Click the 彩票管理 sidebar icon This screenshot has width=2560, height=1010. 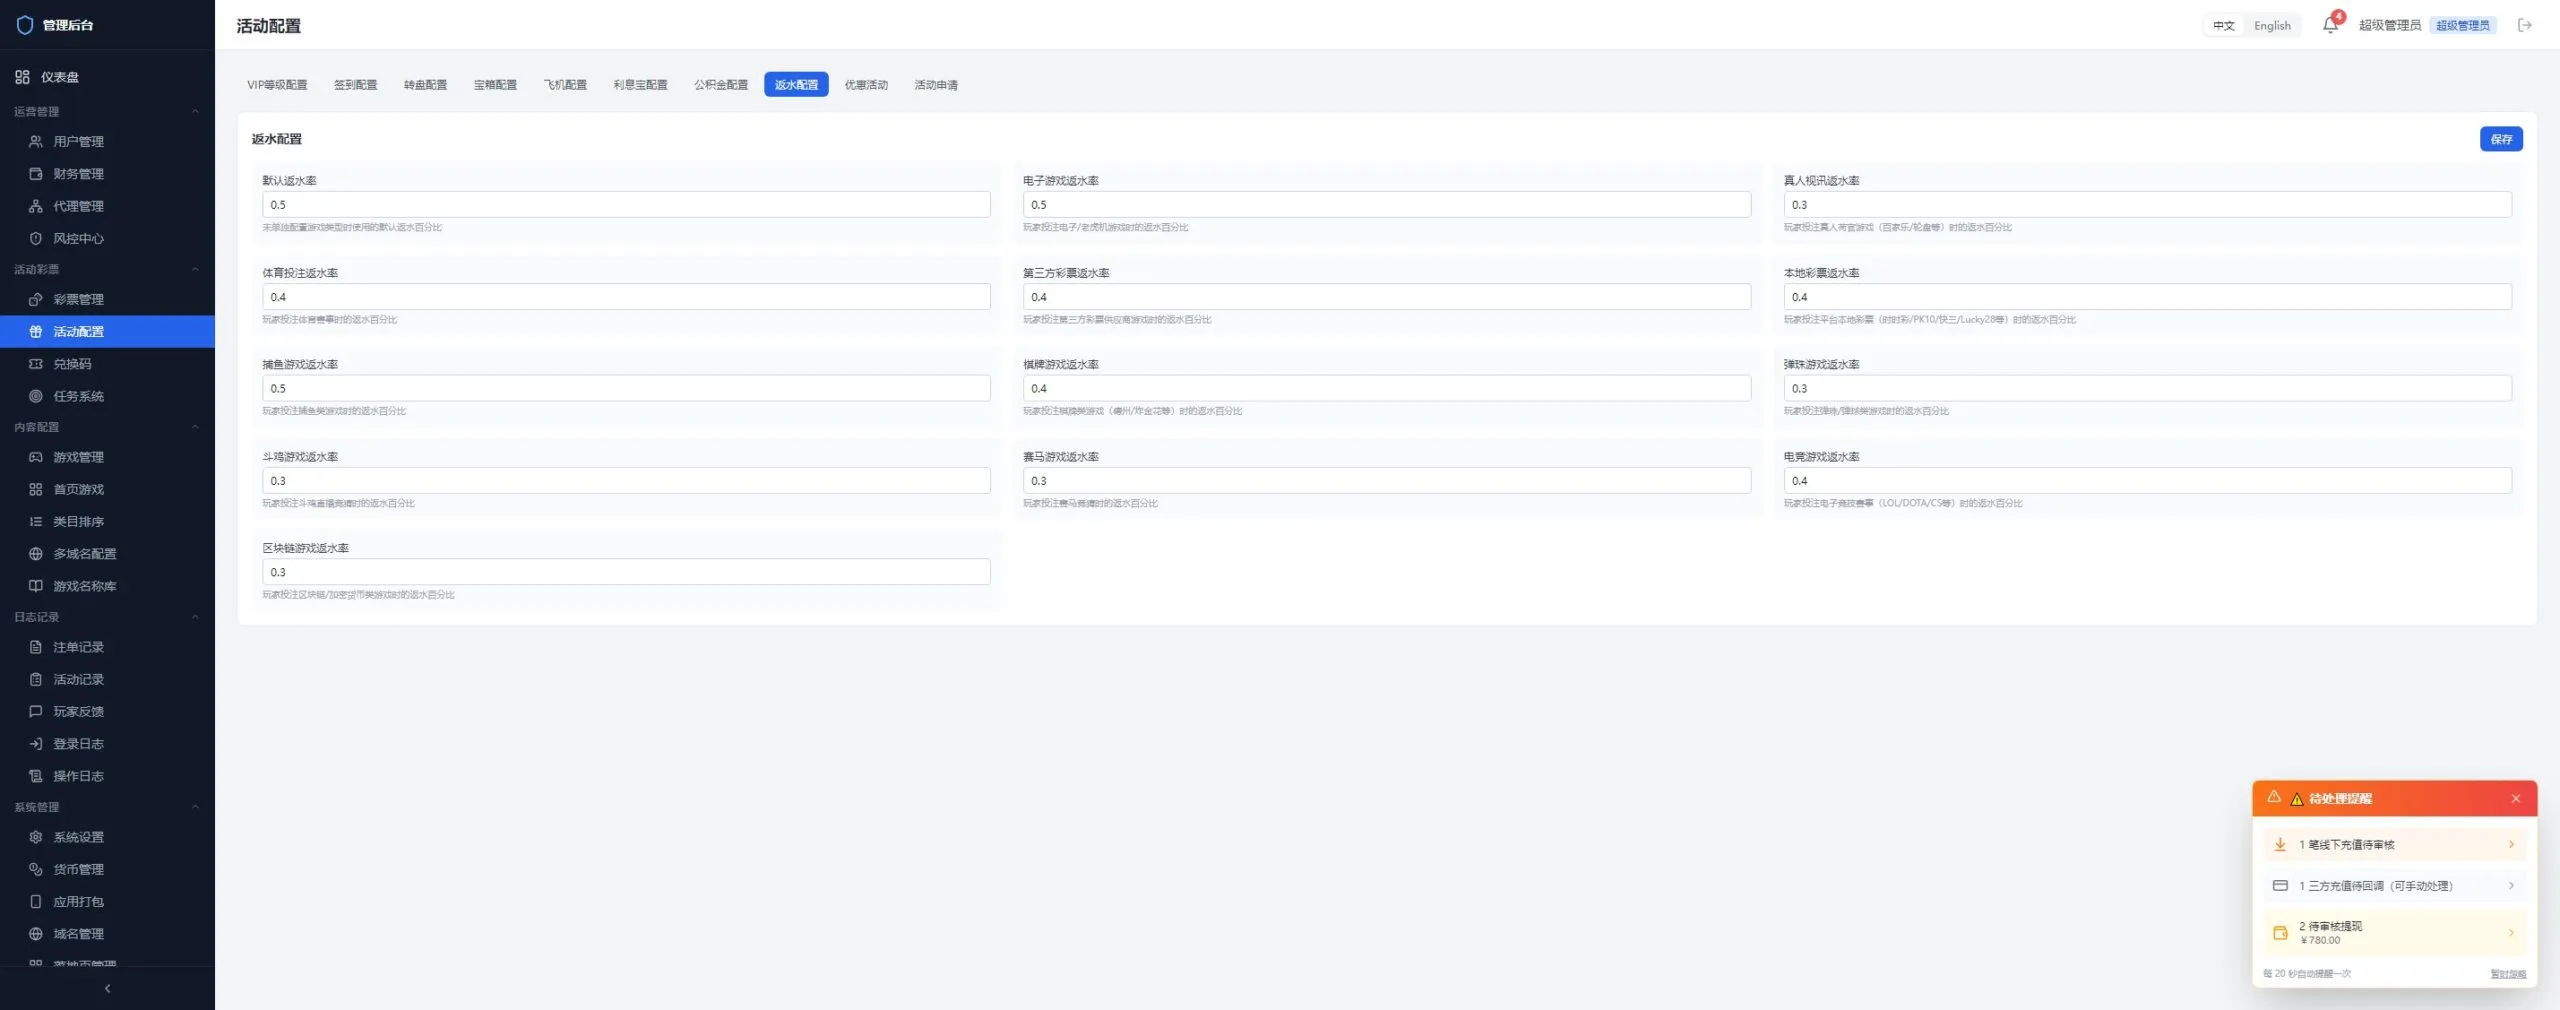tap(36, 299)
